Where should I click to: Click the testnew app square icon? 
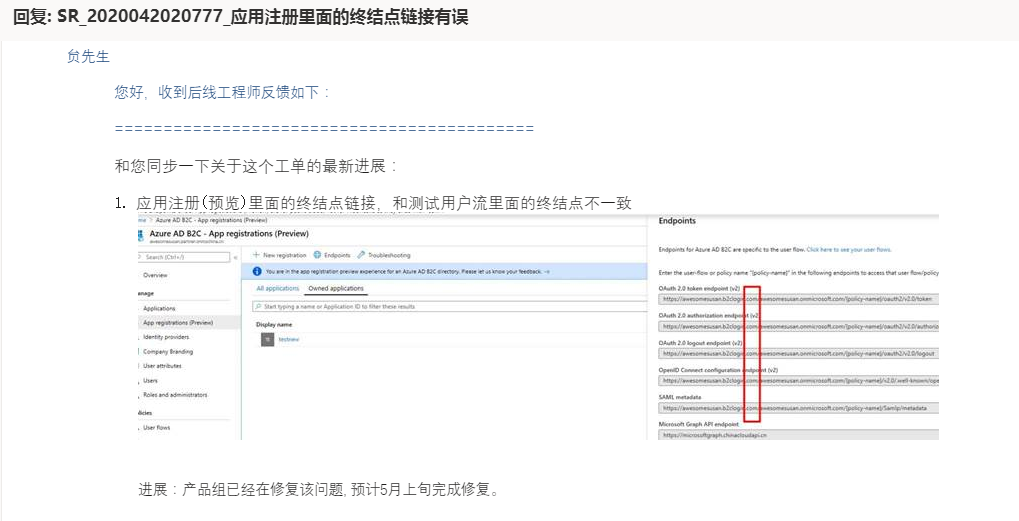click(267, 339)
